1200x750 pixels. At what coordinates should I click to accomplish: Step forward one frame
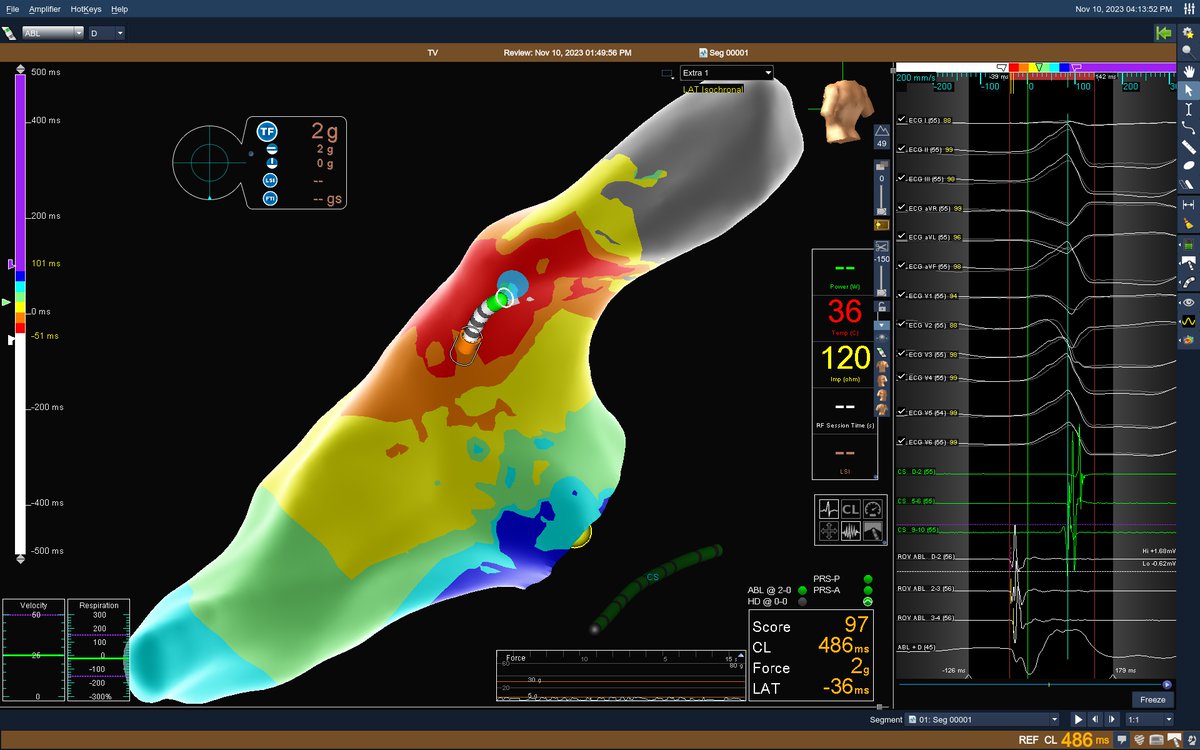pos(1111,719)
